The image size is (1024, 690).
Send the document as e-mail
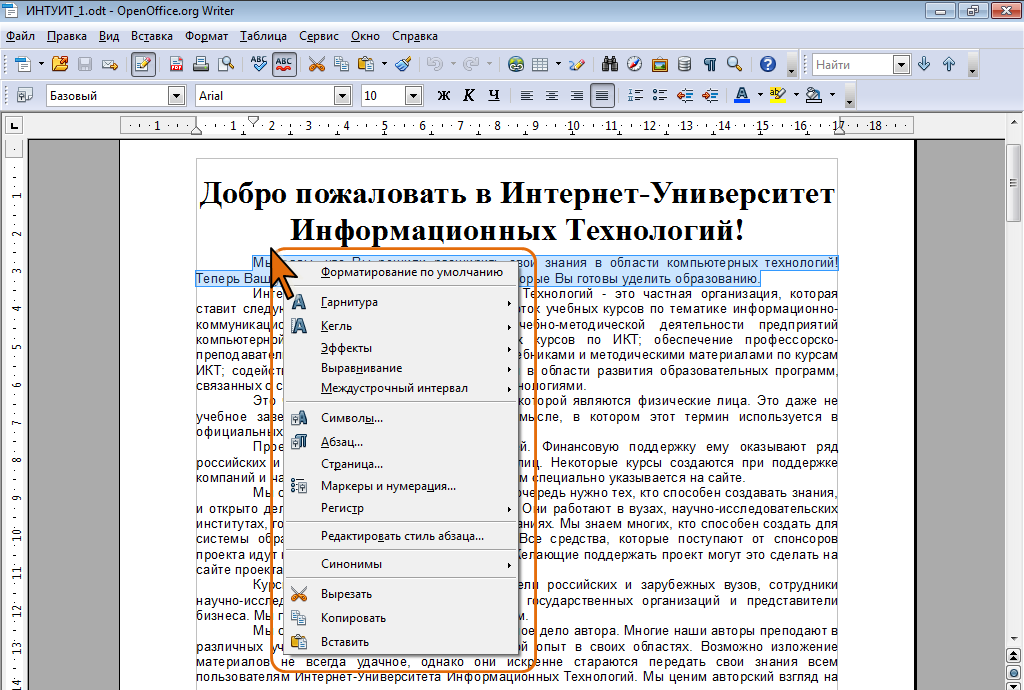pos(110,64)
